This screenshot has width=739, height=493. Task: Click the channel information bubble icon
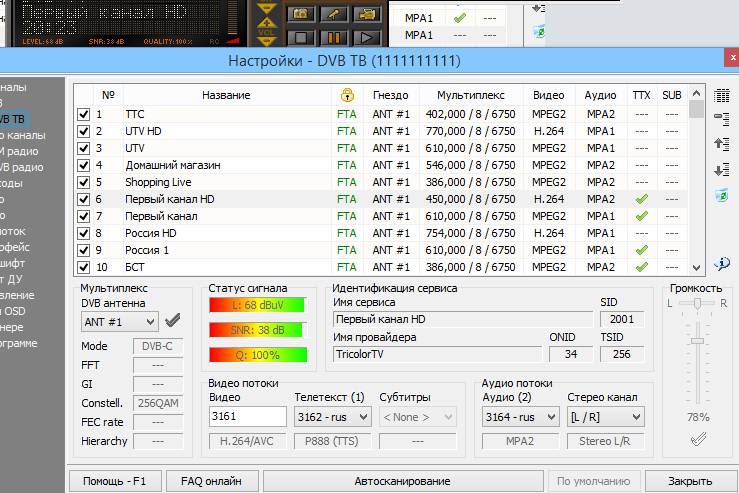coord(722,263)
